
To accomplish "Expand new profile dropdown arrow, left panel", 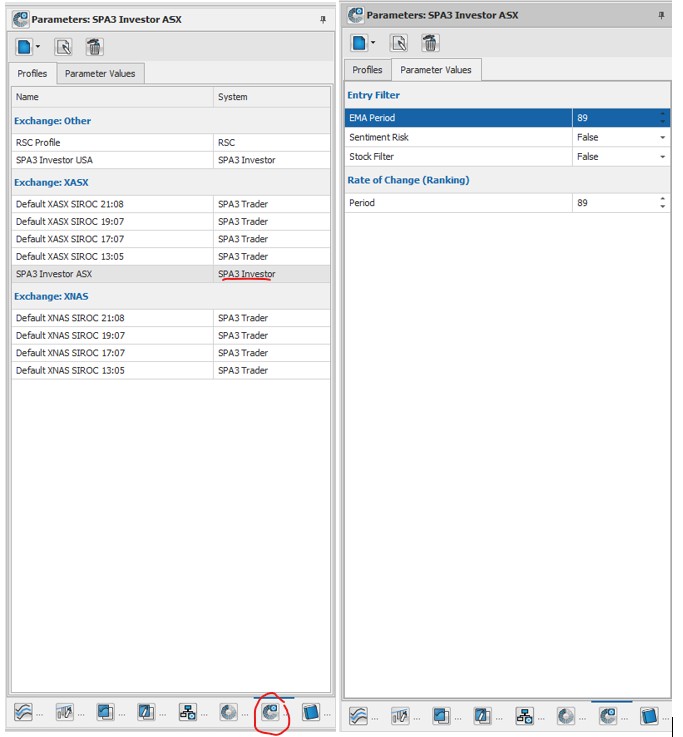I will [38, 47].
